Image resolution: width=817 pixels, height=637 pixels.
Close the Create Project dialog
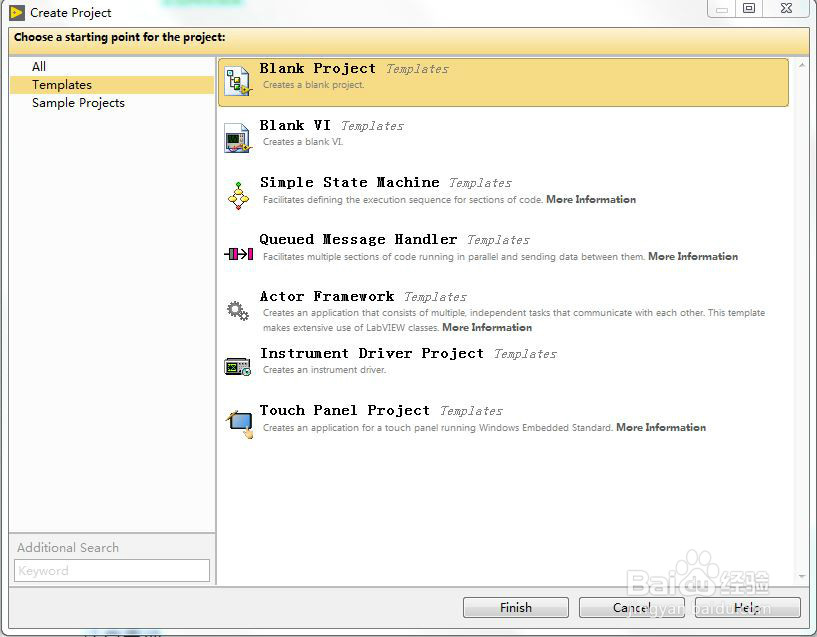pos(787,8)
